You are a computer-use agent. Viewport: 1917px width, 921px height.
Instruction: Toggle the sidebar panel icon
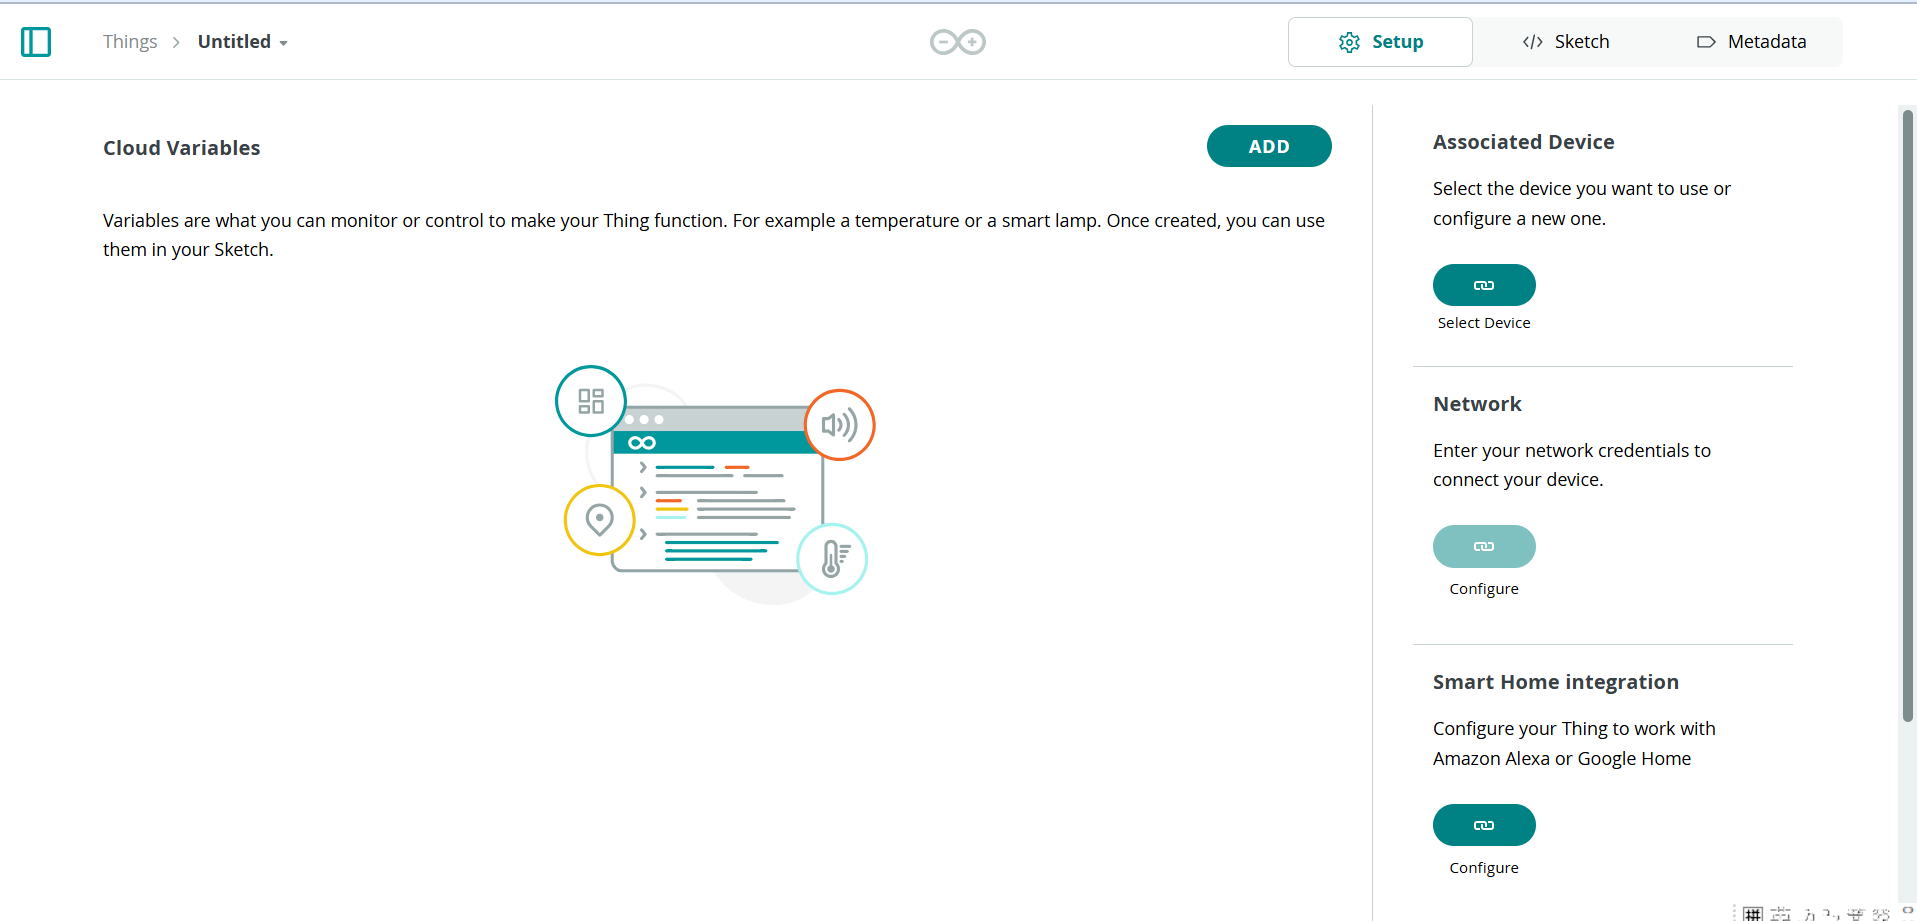tap(36, 42)
